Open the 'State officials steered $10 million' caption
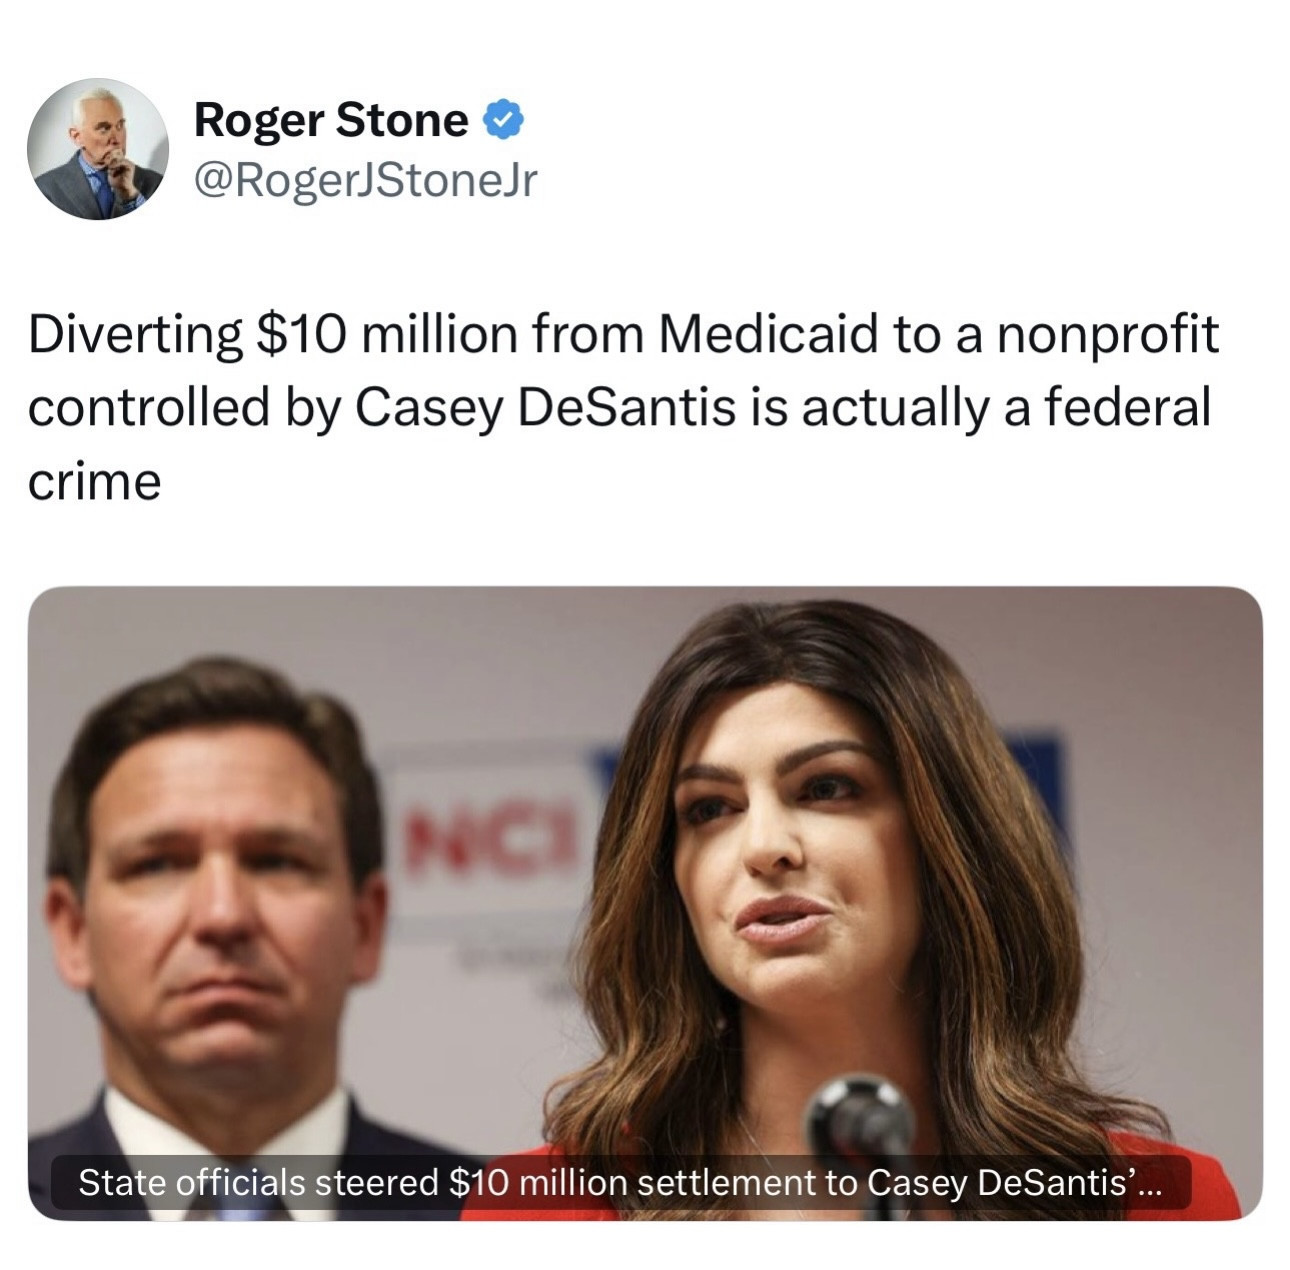 pyautogui.click(x=620, y=1183)
